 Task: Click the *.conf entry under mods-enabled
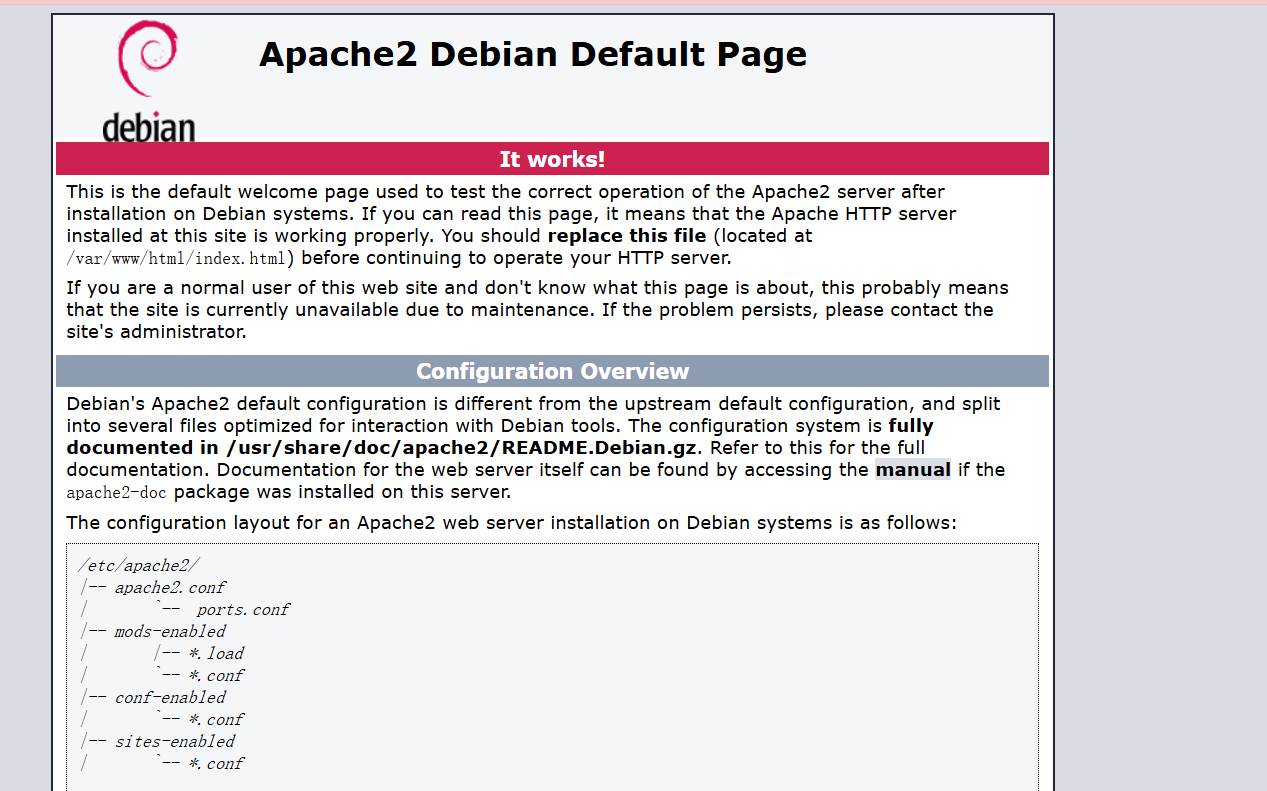tap(216, 676)
